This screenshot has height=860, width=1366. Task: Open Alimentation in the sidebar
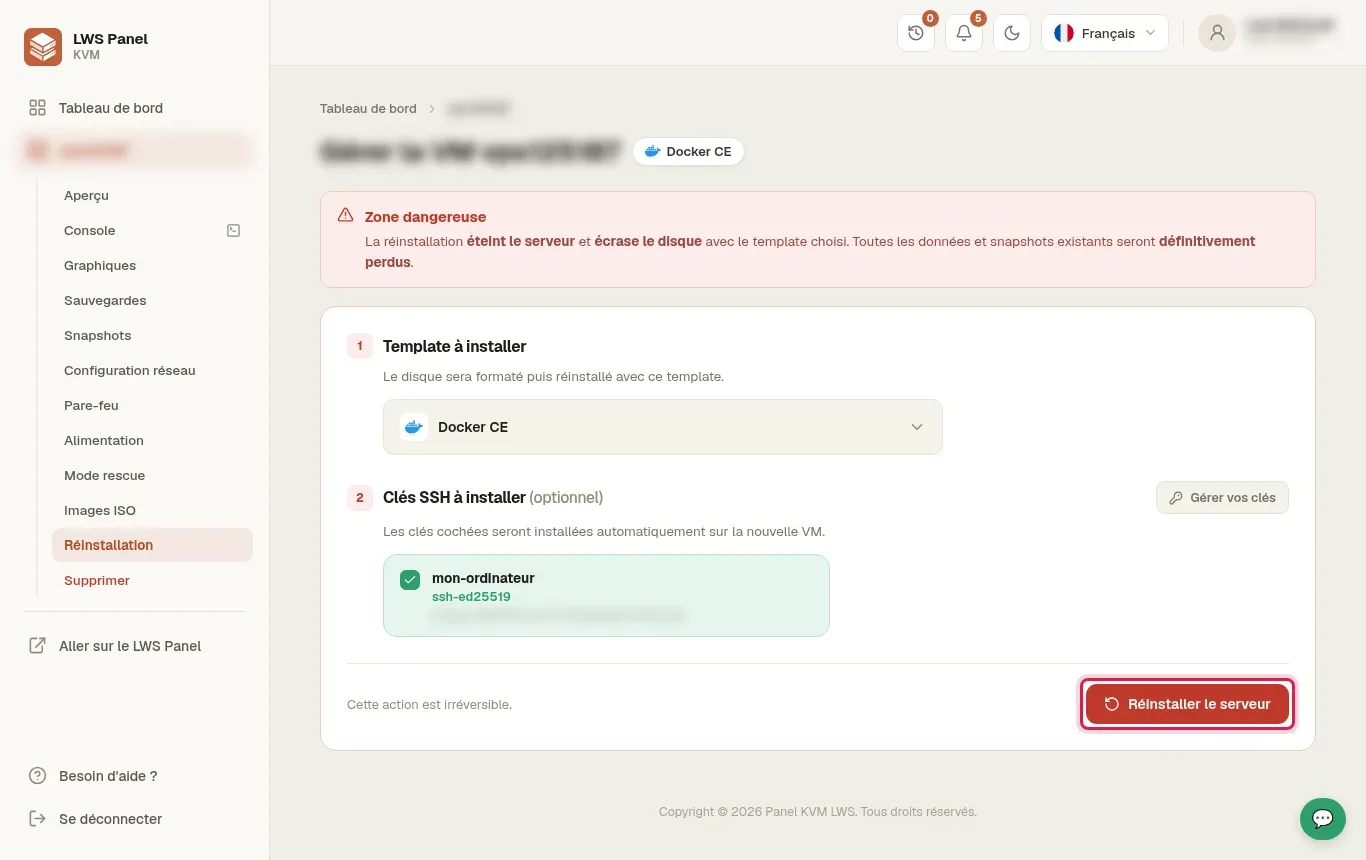click(104, 440)
